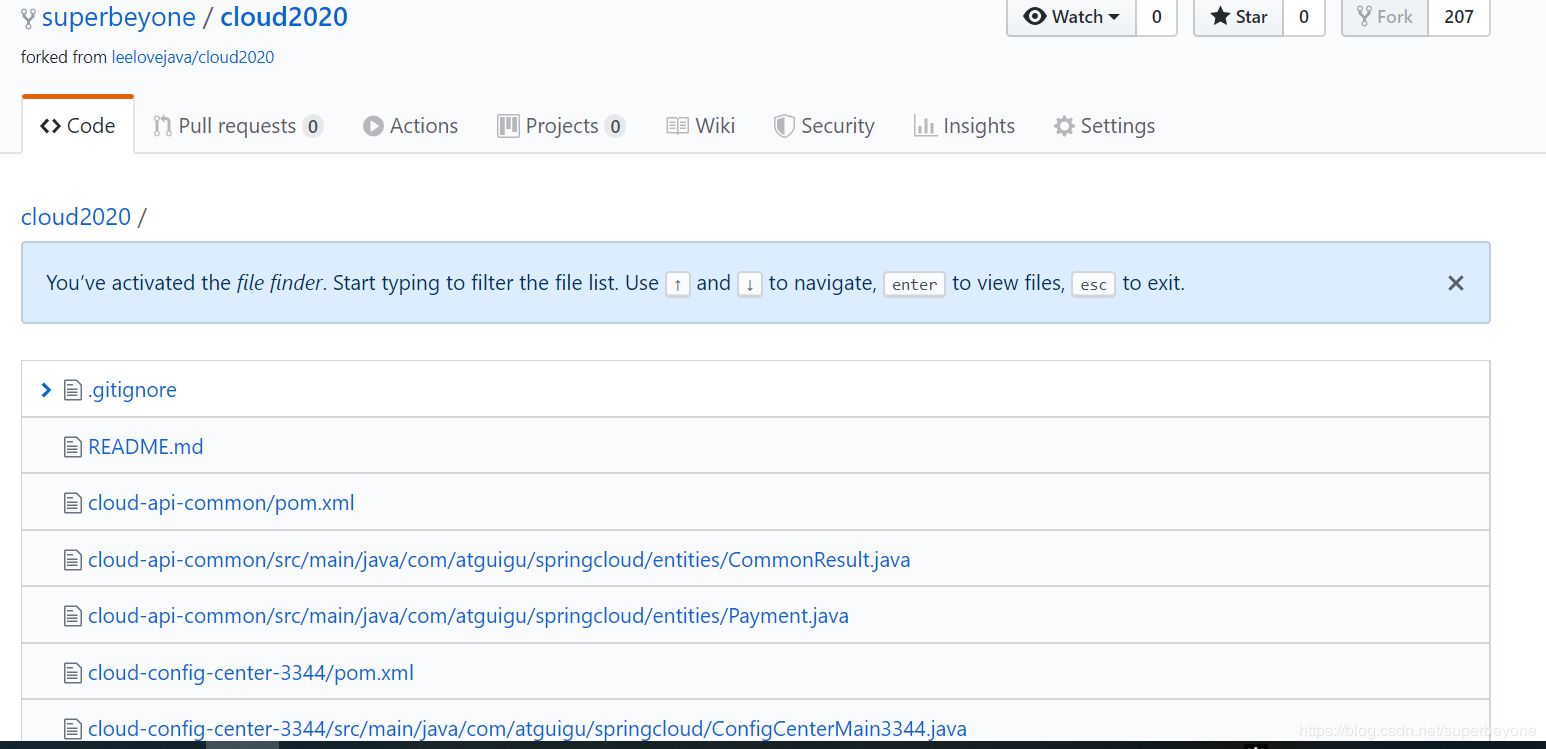The width and height of the screenshot is (1546, 749).
Task: Open the .gitignore file
Action: point(132,390)
